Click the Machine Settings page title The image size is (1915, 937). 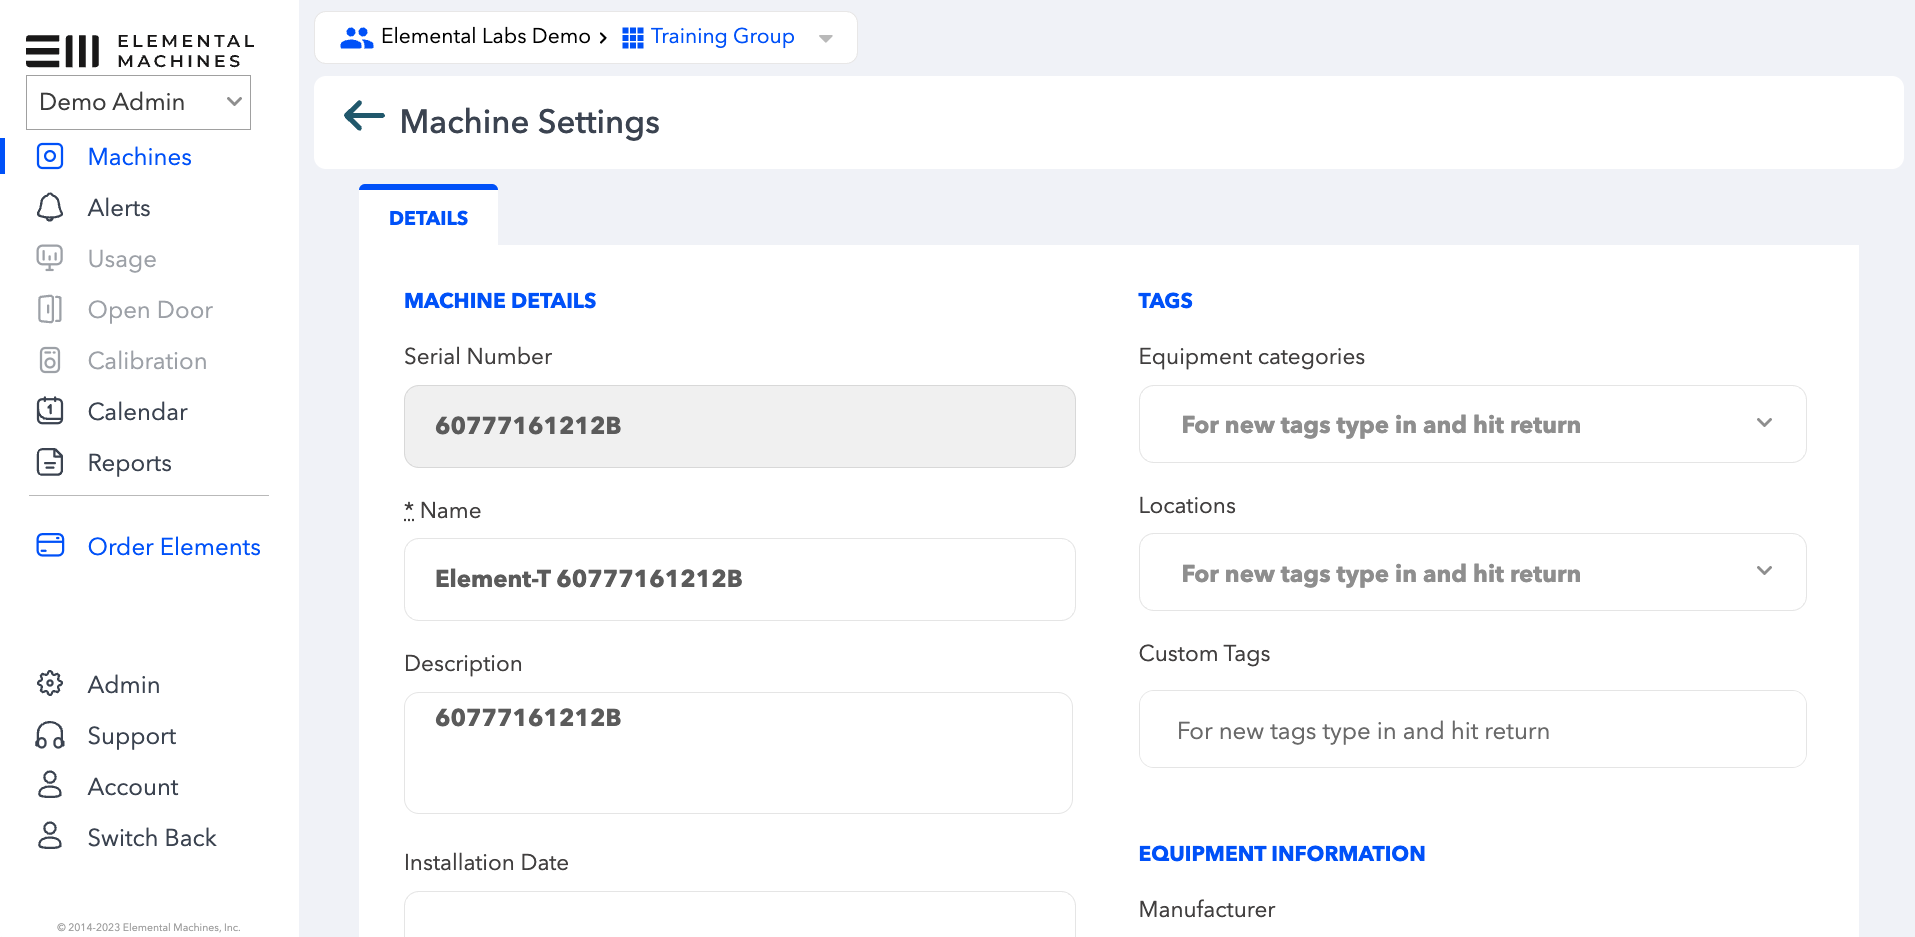[530, 122]
